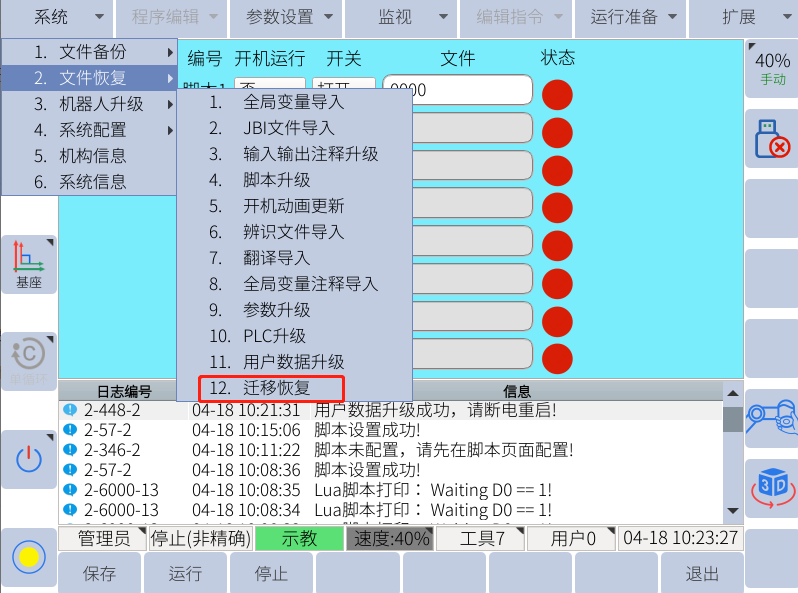Click the 退出 button

[x=702, y=574]
